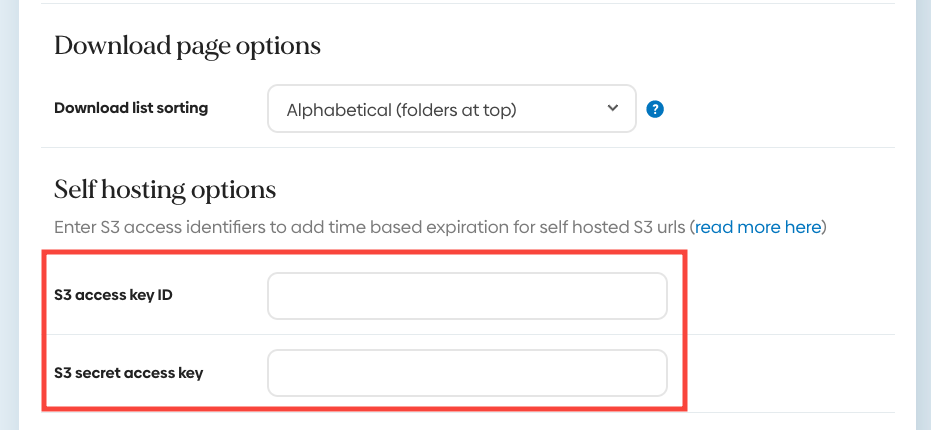
Task: Click the 'S3 access key ID' label
Action: [114, 296]
